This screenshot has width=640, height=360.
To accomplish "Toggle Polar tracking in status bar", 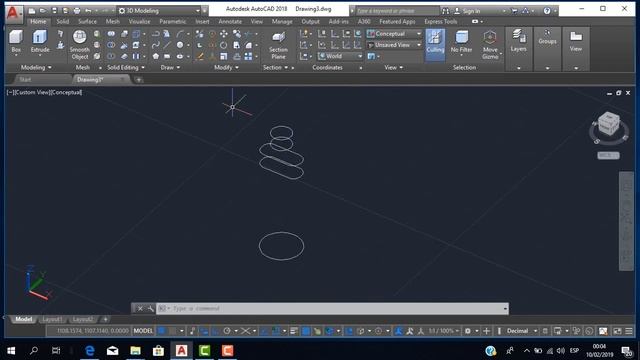I will [x=227, y=331].
